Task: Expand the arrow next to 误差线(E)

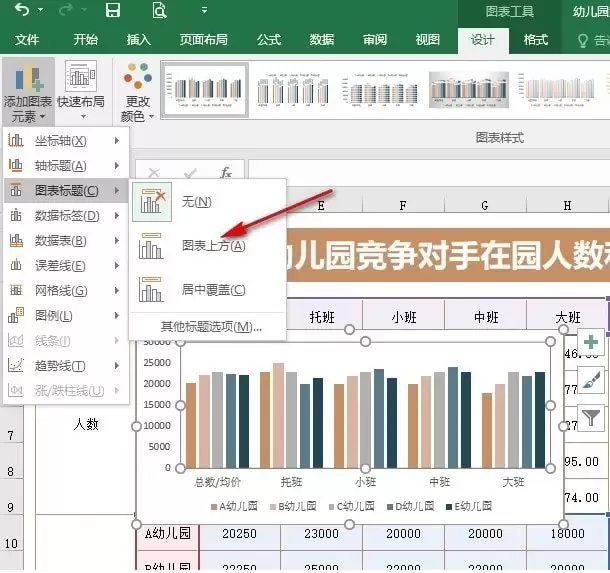Action: pyautogui.click(x=117, y=266)
